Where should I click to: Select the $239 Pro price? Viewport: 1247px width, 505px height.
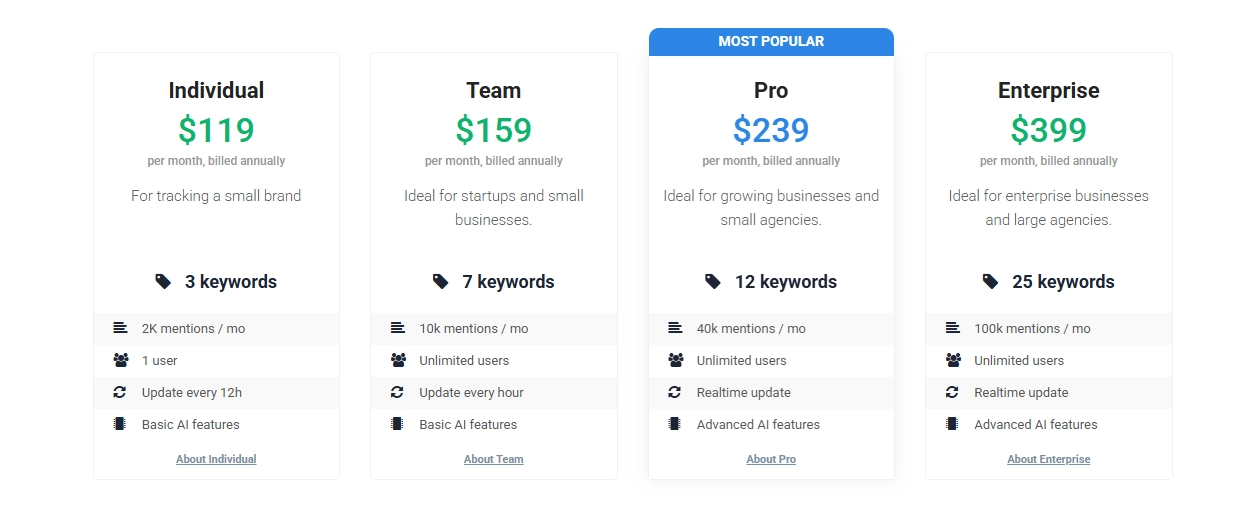(771, 130)
